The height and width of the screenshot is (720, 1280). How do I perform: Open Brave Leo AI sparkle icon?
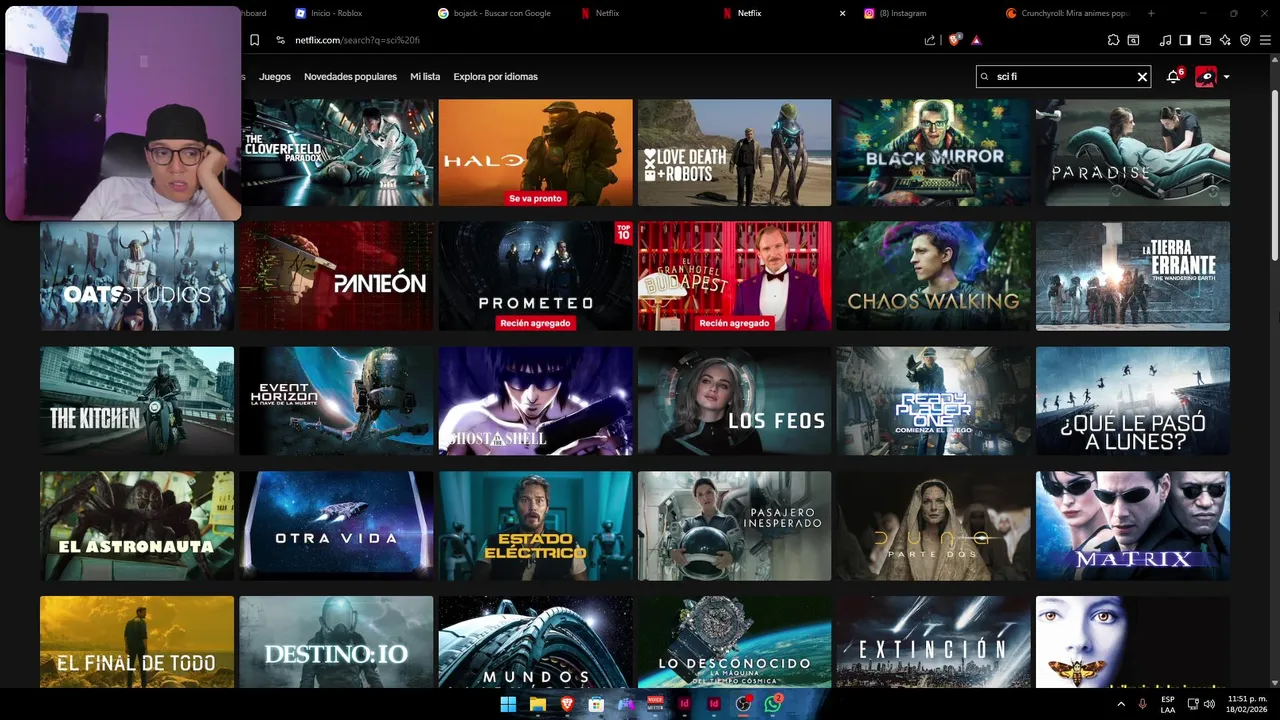[1225, 40]
